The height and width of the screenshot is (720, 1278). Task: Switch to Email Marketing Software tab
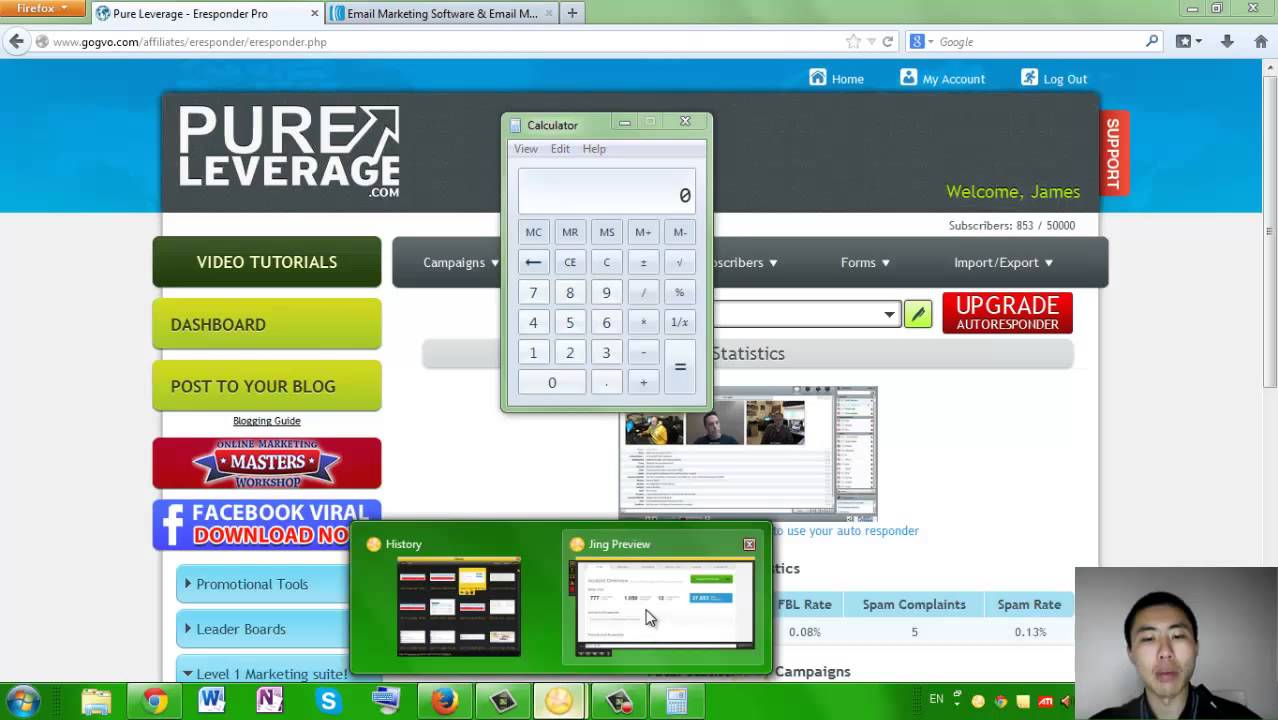click(443, 13)
